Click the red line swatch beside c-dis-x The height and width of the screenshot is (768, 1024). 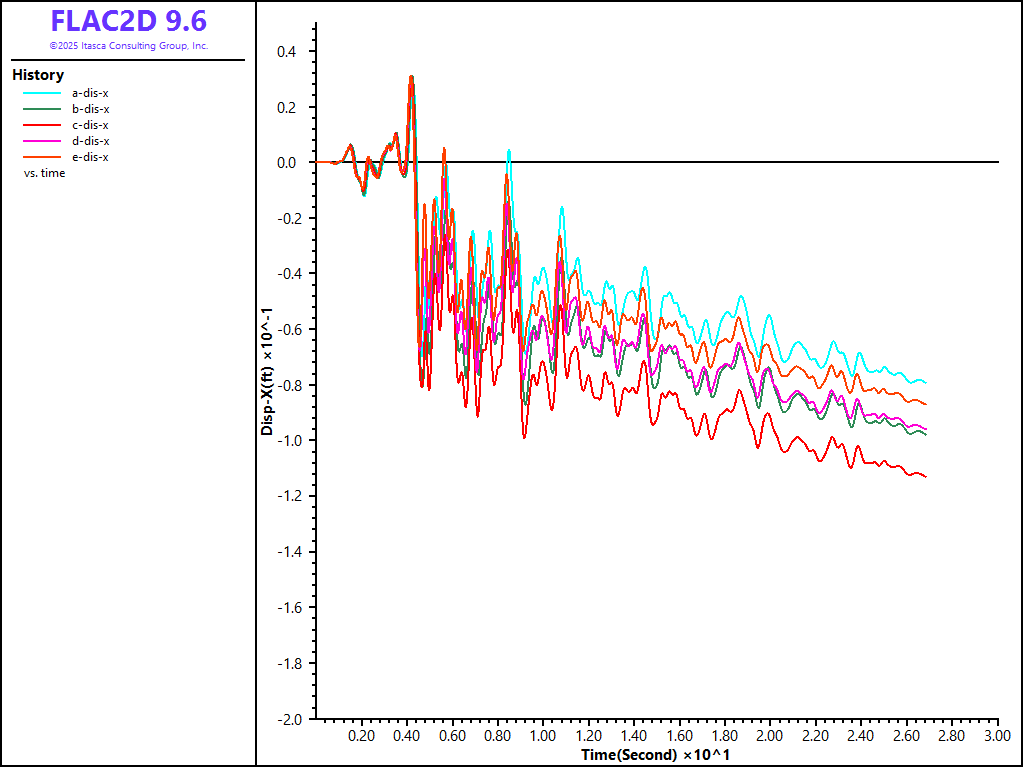tap(40, 125)
